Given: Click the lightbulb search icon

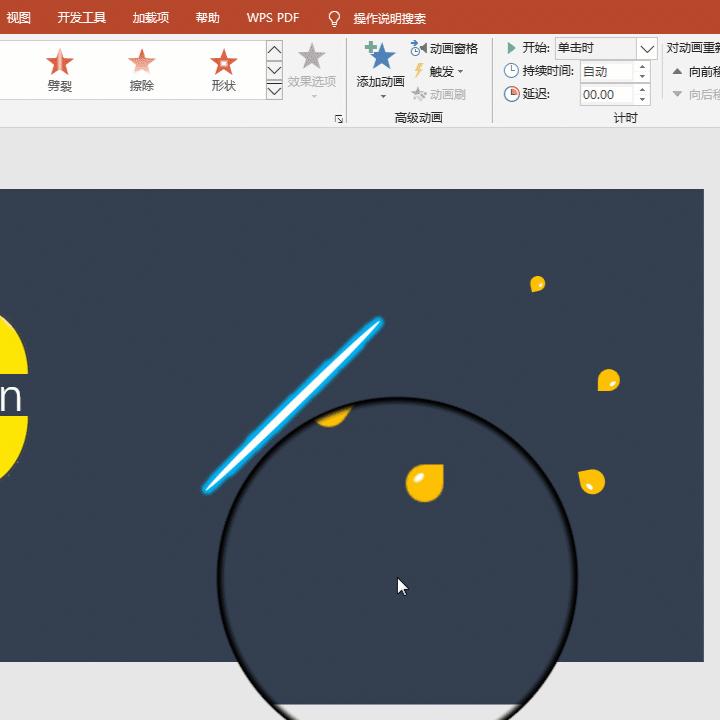Looking at the screenshot, I should point(334,18).
